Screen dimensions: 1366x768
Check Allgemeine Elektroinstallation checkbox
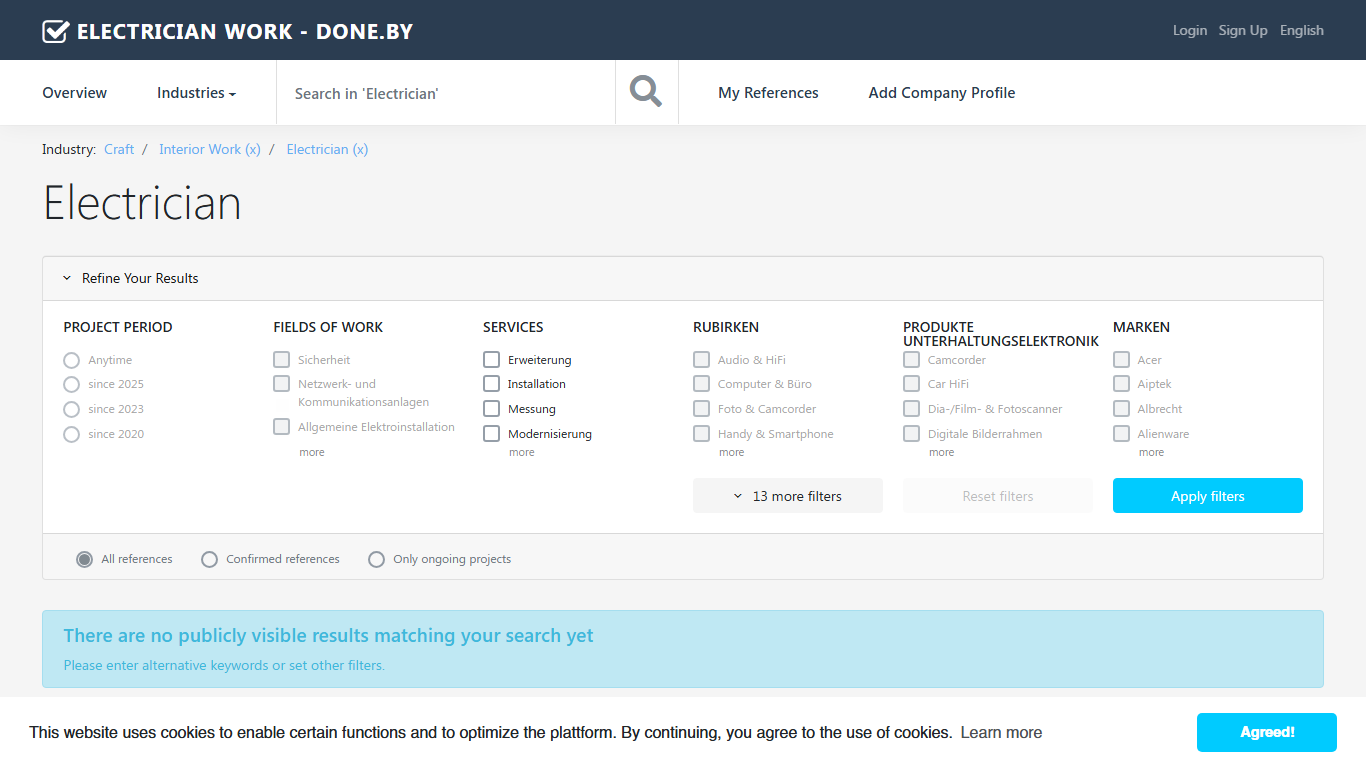[x=282, y=426]
